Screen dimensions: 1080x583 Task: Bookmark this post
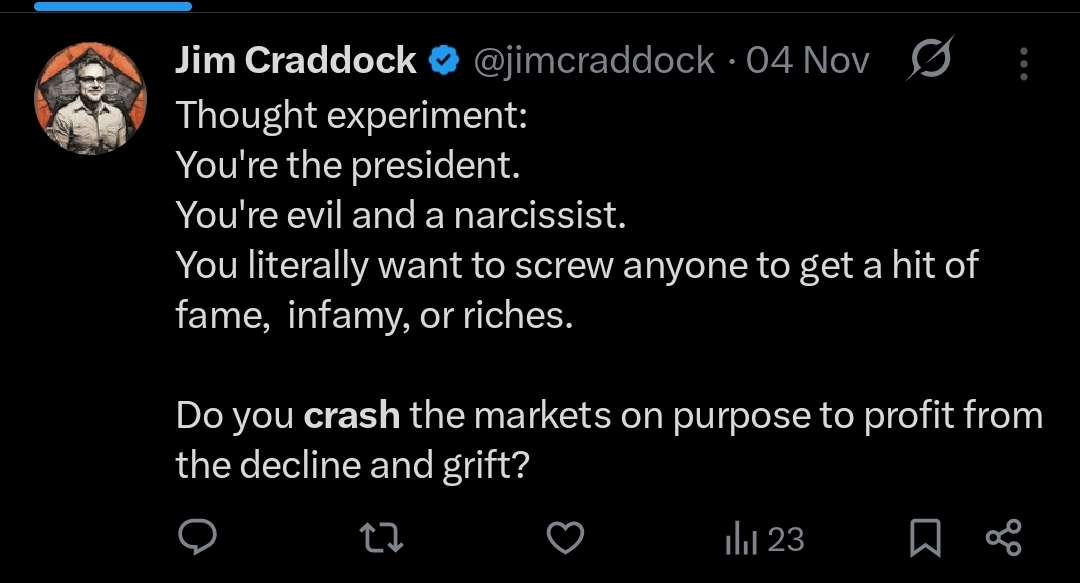coord(925,540)
